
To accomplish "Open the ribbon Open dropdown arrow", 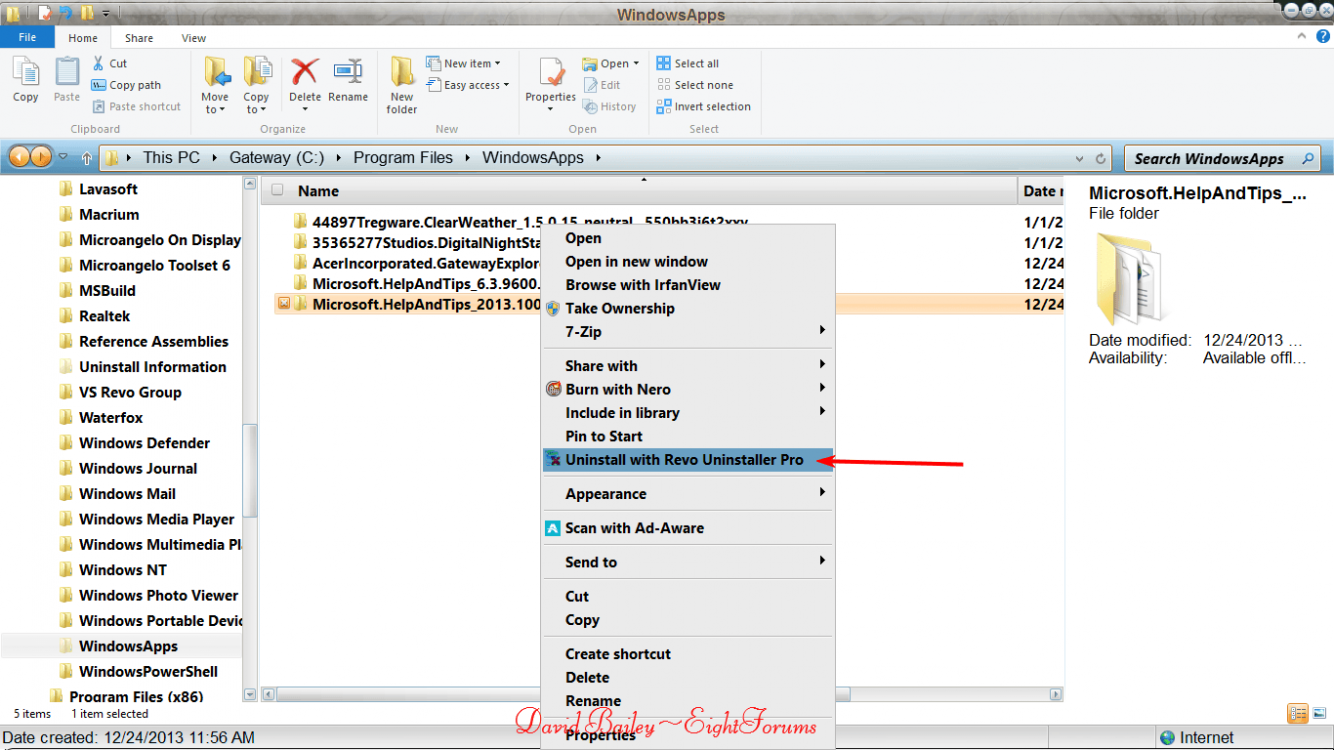I will 636,64.
